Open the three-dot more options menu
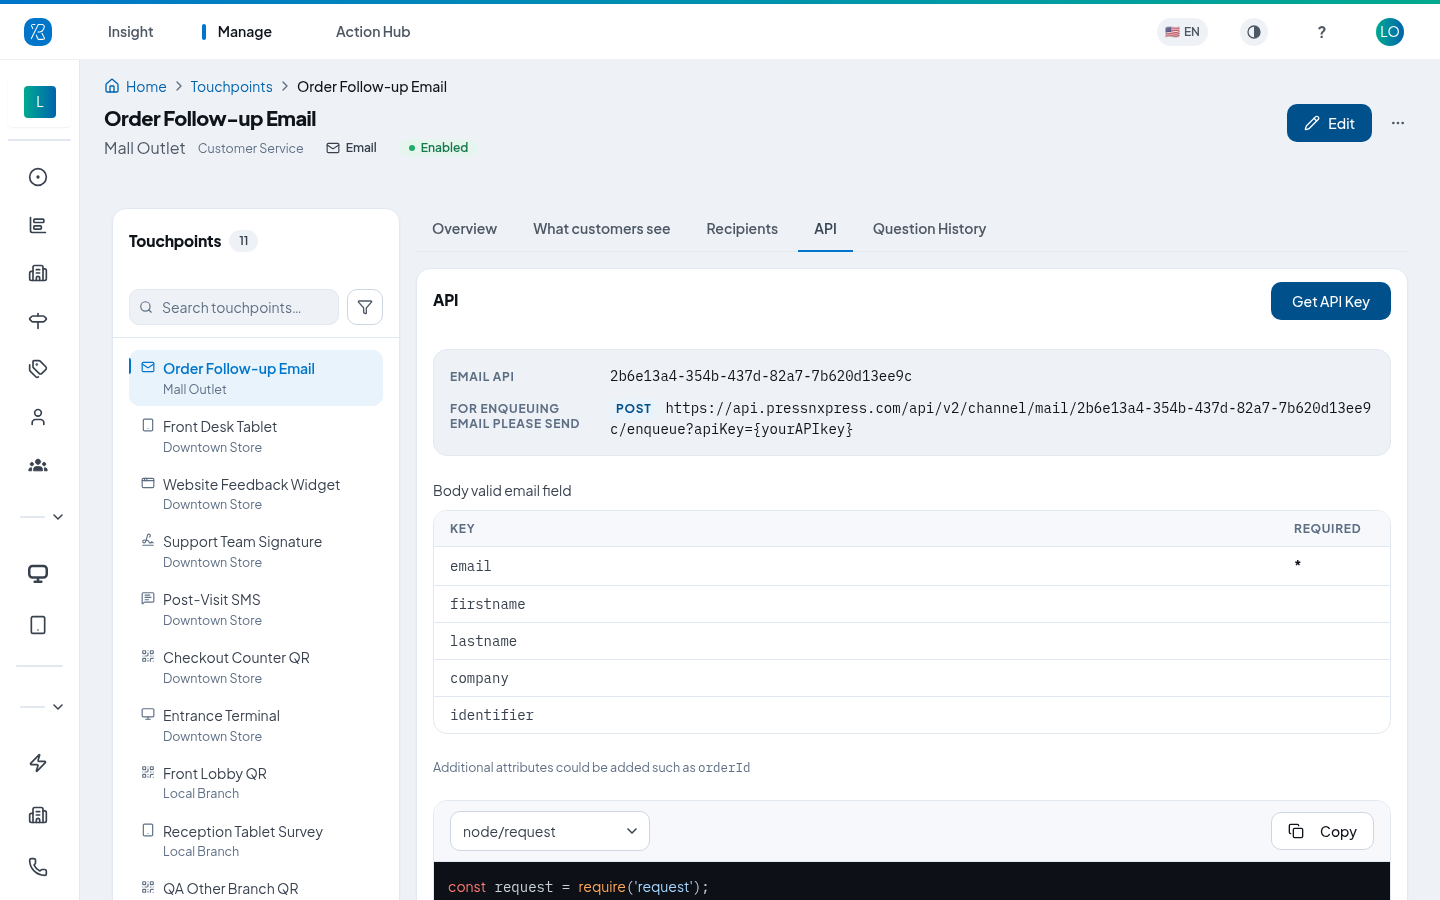The height and width of the screenshot is (900, 1440). (1398, 123)
